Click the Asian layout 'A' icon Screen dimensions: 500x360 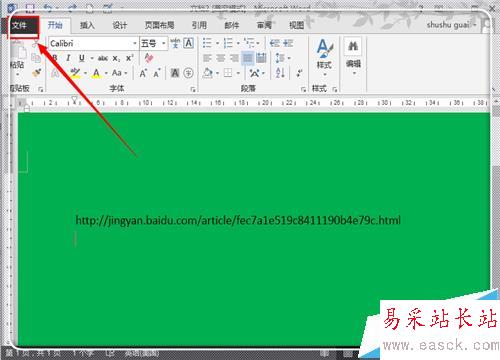[255, 73]
